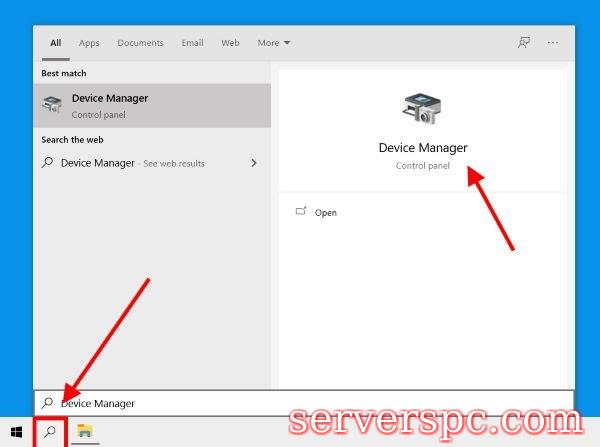Select the All search filter tab

click(x=56, y=43)
